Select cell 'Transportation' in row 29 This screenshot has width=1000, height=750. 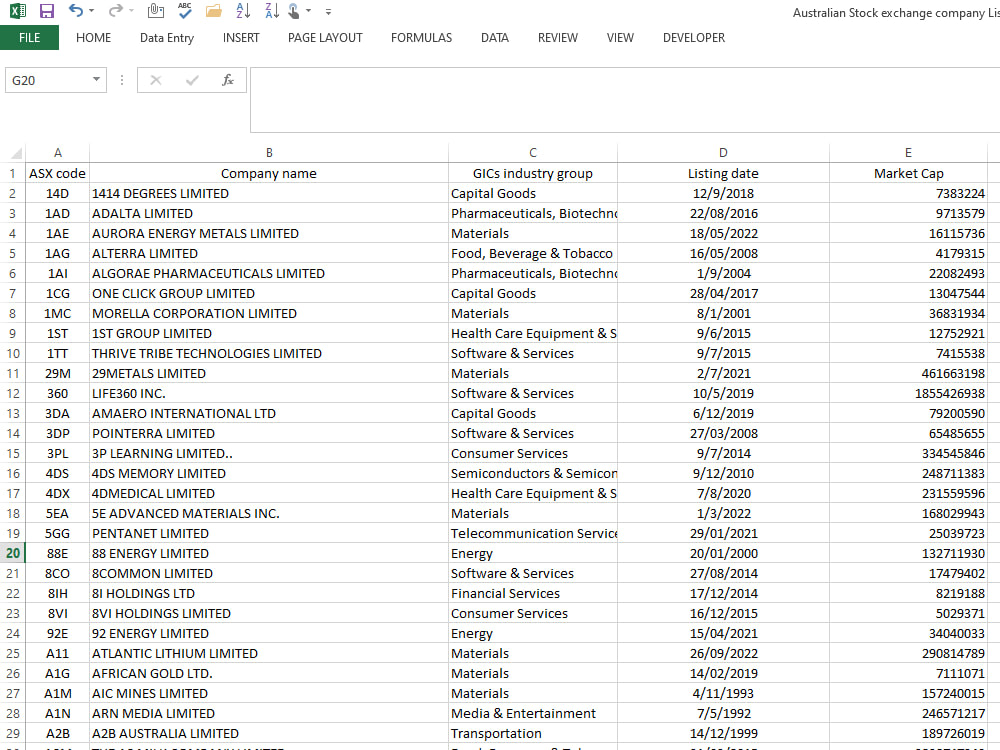coord(533,733)
